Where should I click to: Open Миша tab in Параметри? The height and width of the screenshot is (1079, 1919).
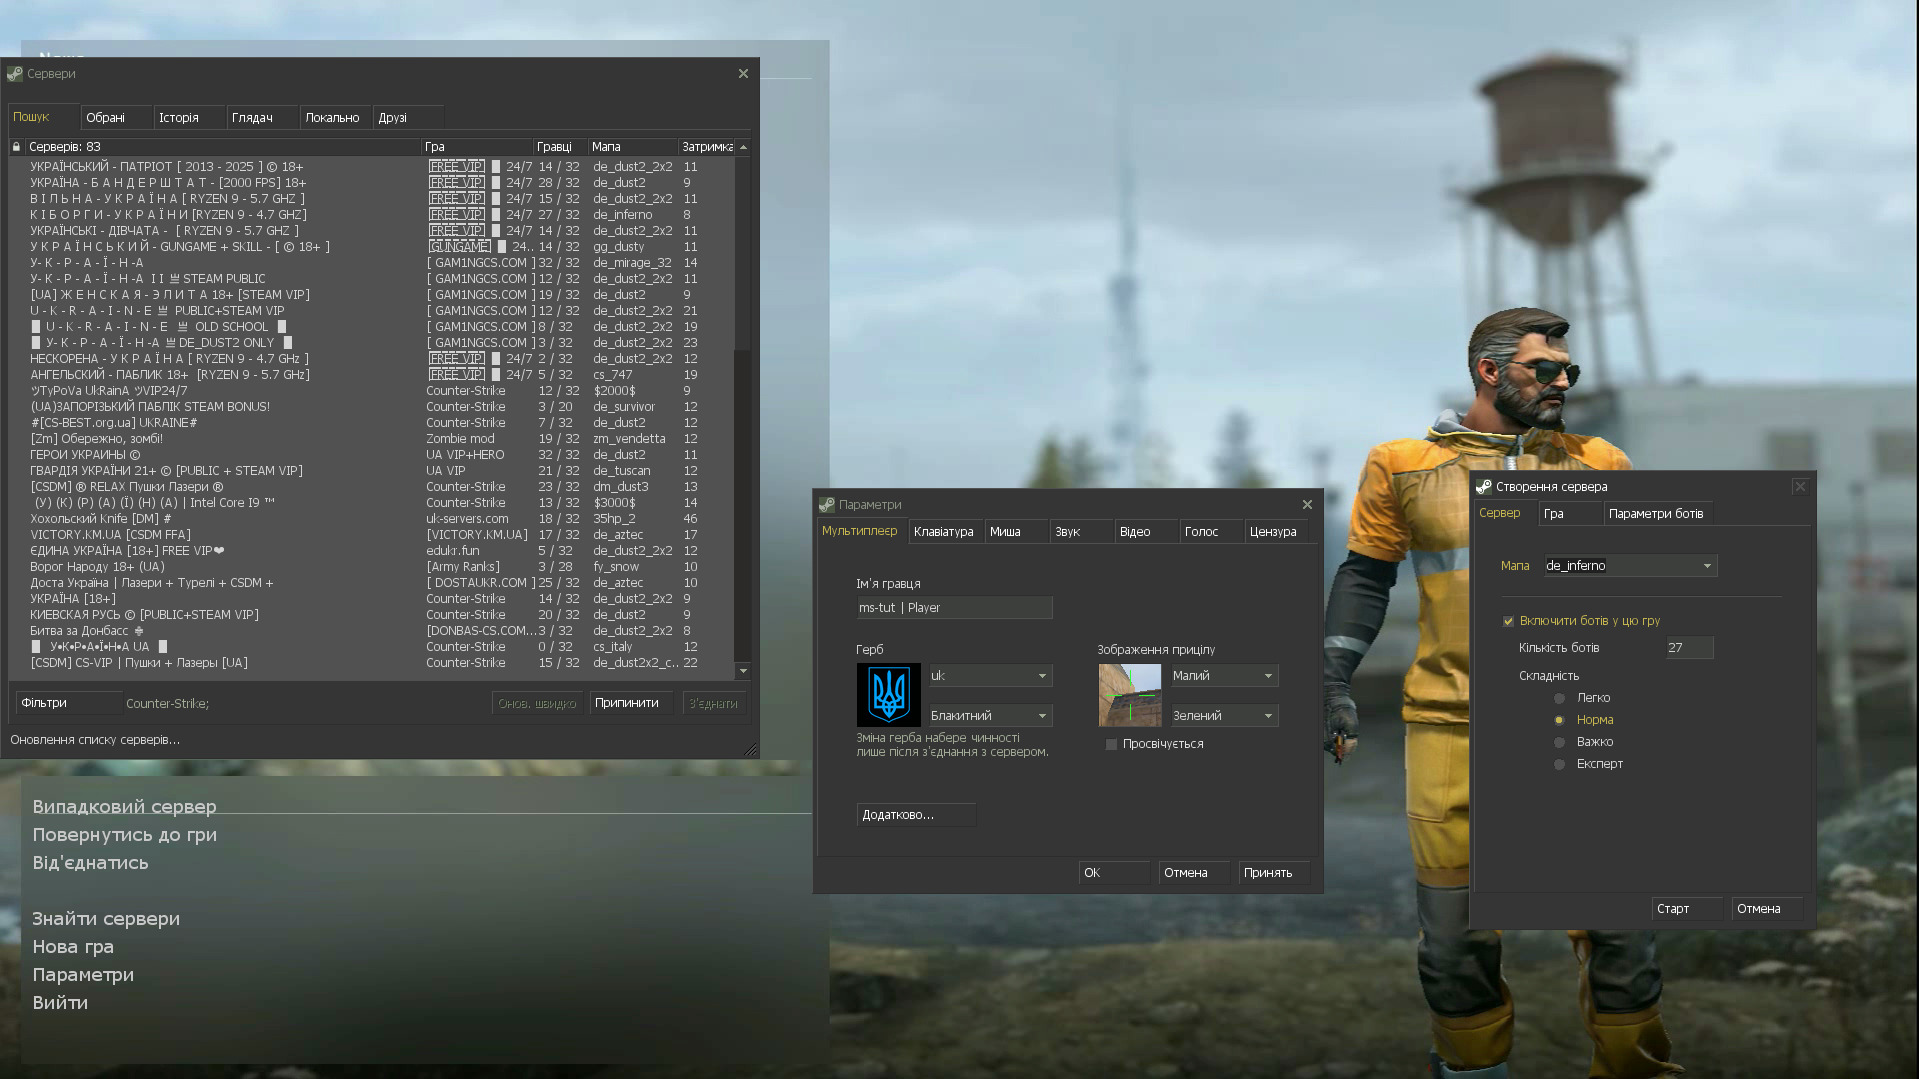pyautogui.click(x=1016, y=532)
